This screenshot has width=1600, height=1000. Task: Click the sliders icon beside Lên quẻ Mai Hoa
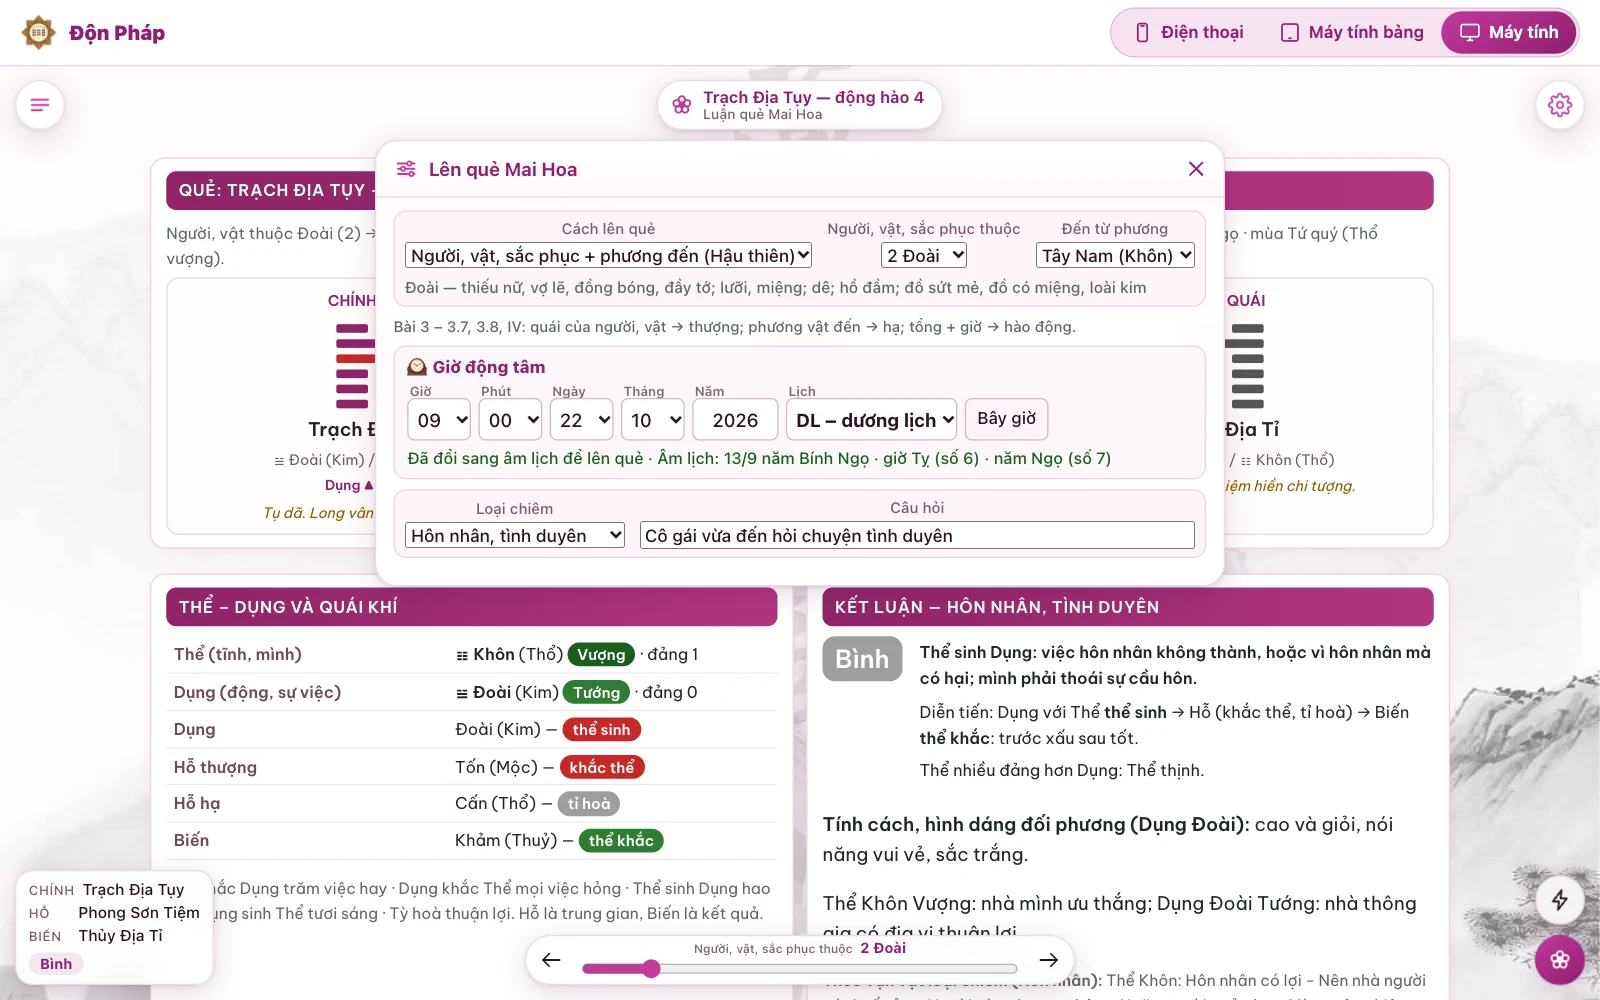[x=406, y=169]
